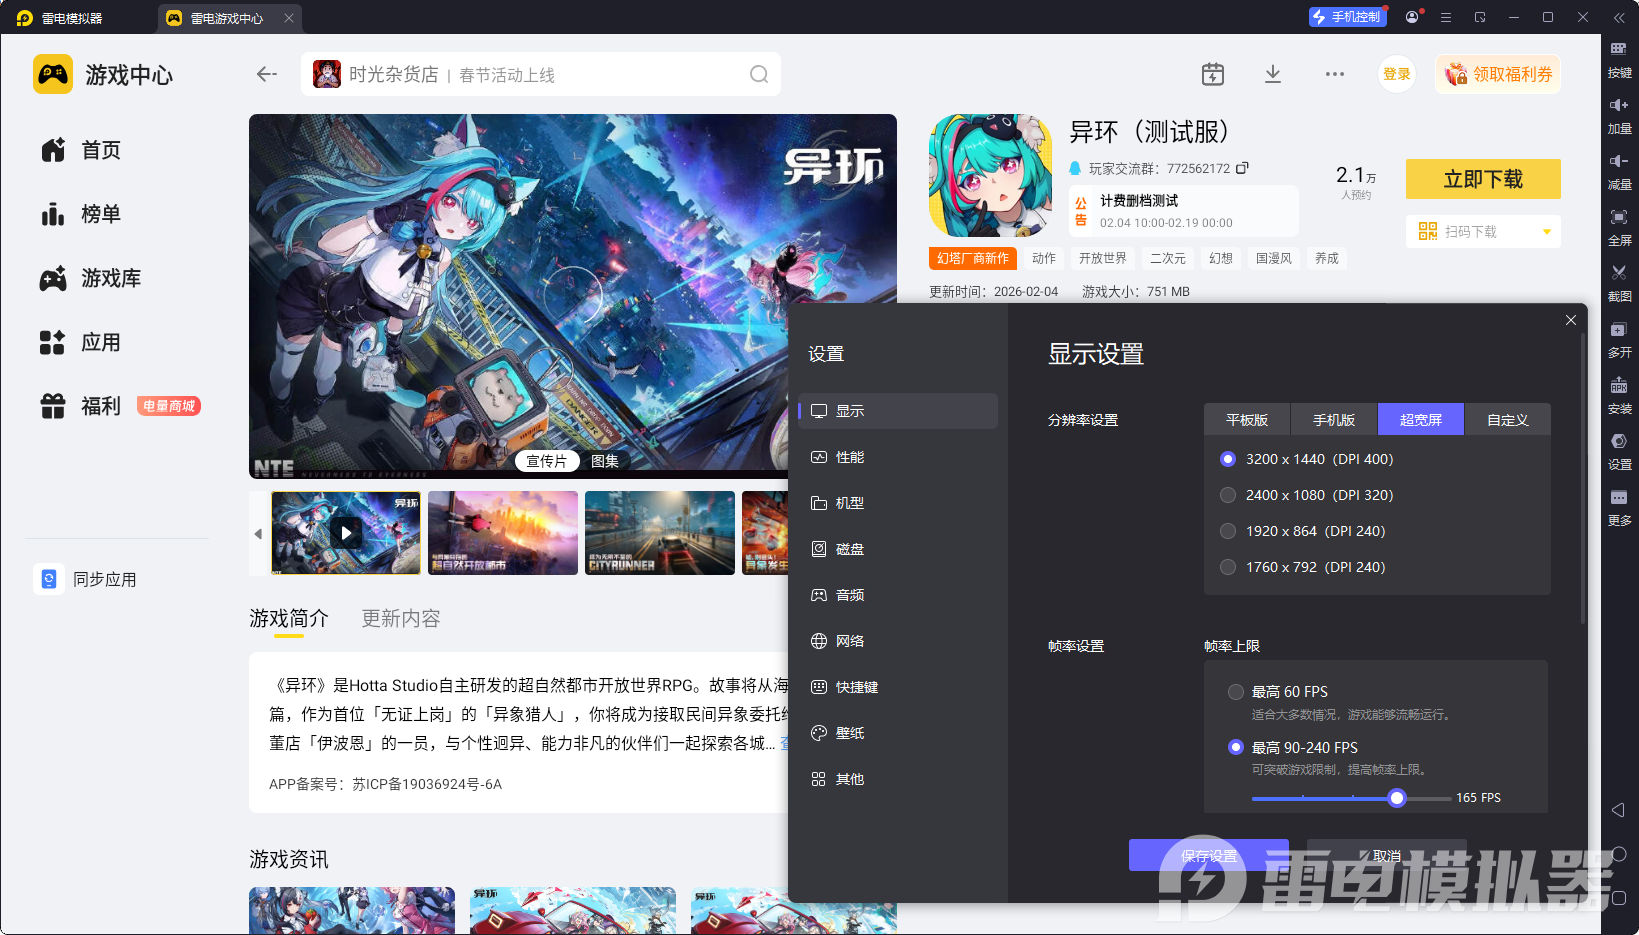Copy the player group number 772562172

click(1242, 168)
